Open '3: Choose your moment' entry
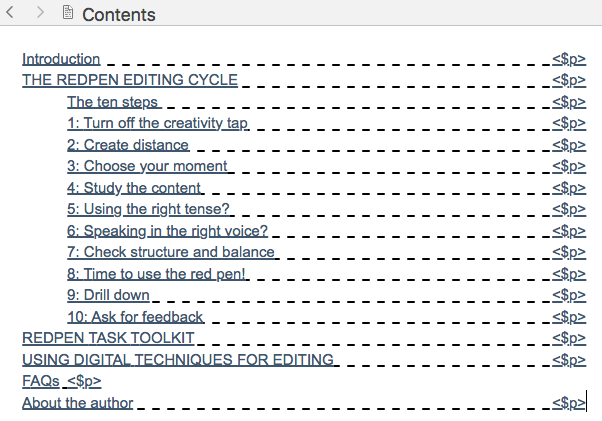The height and width of the screenshot is (421, 602). tap(147, 166)
